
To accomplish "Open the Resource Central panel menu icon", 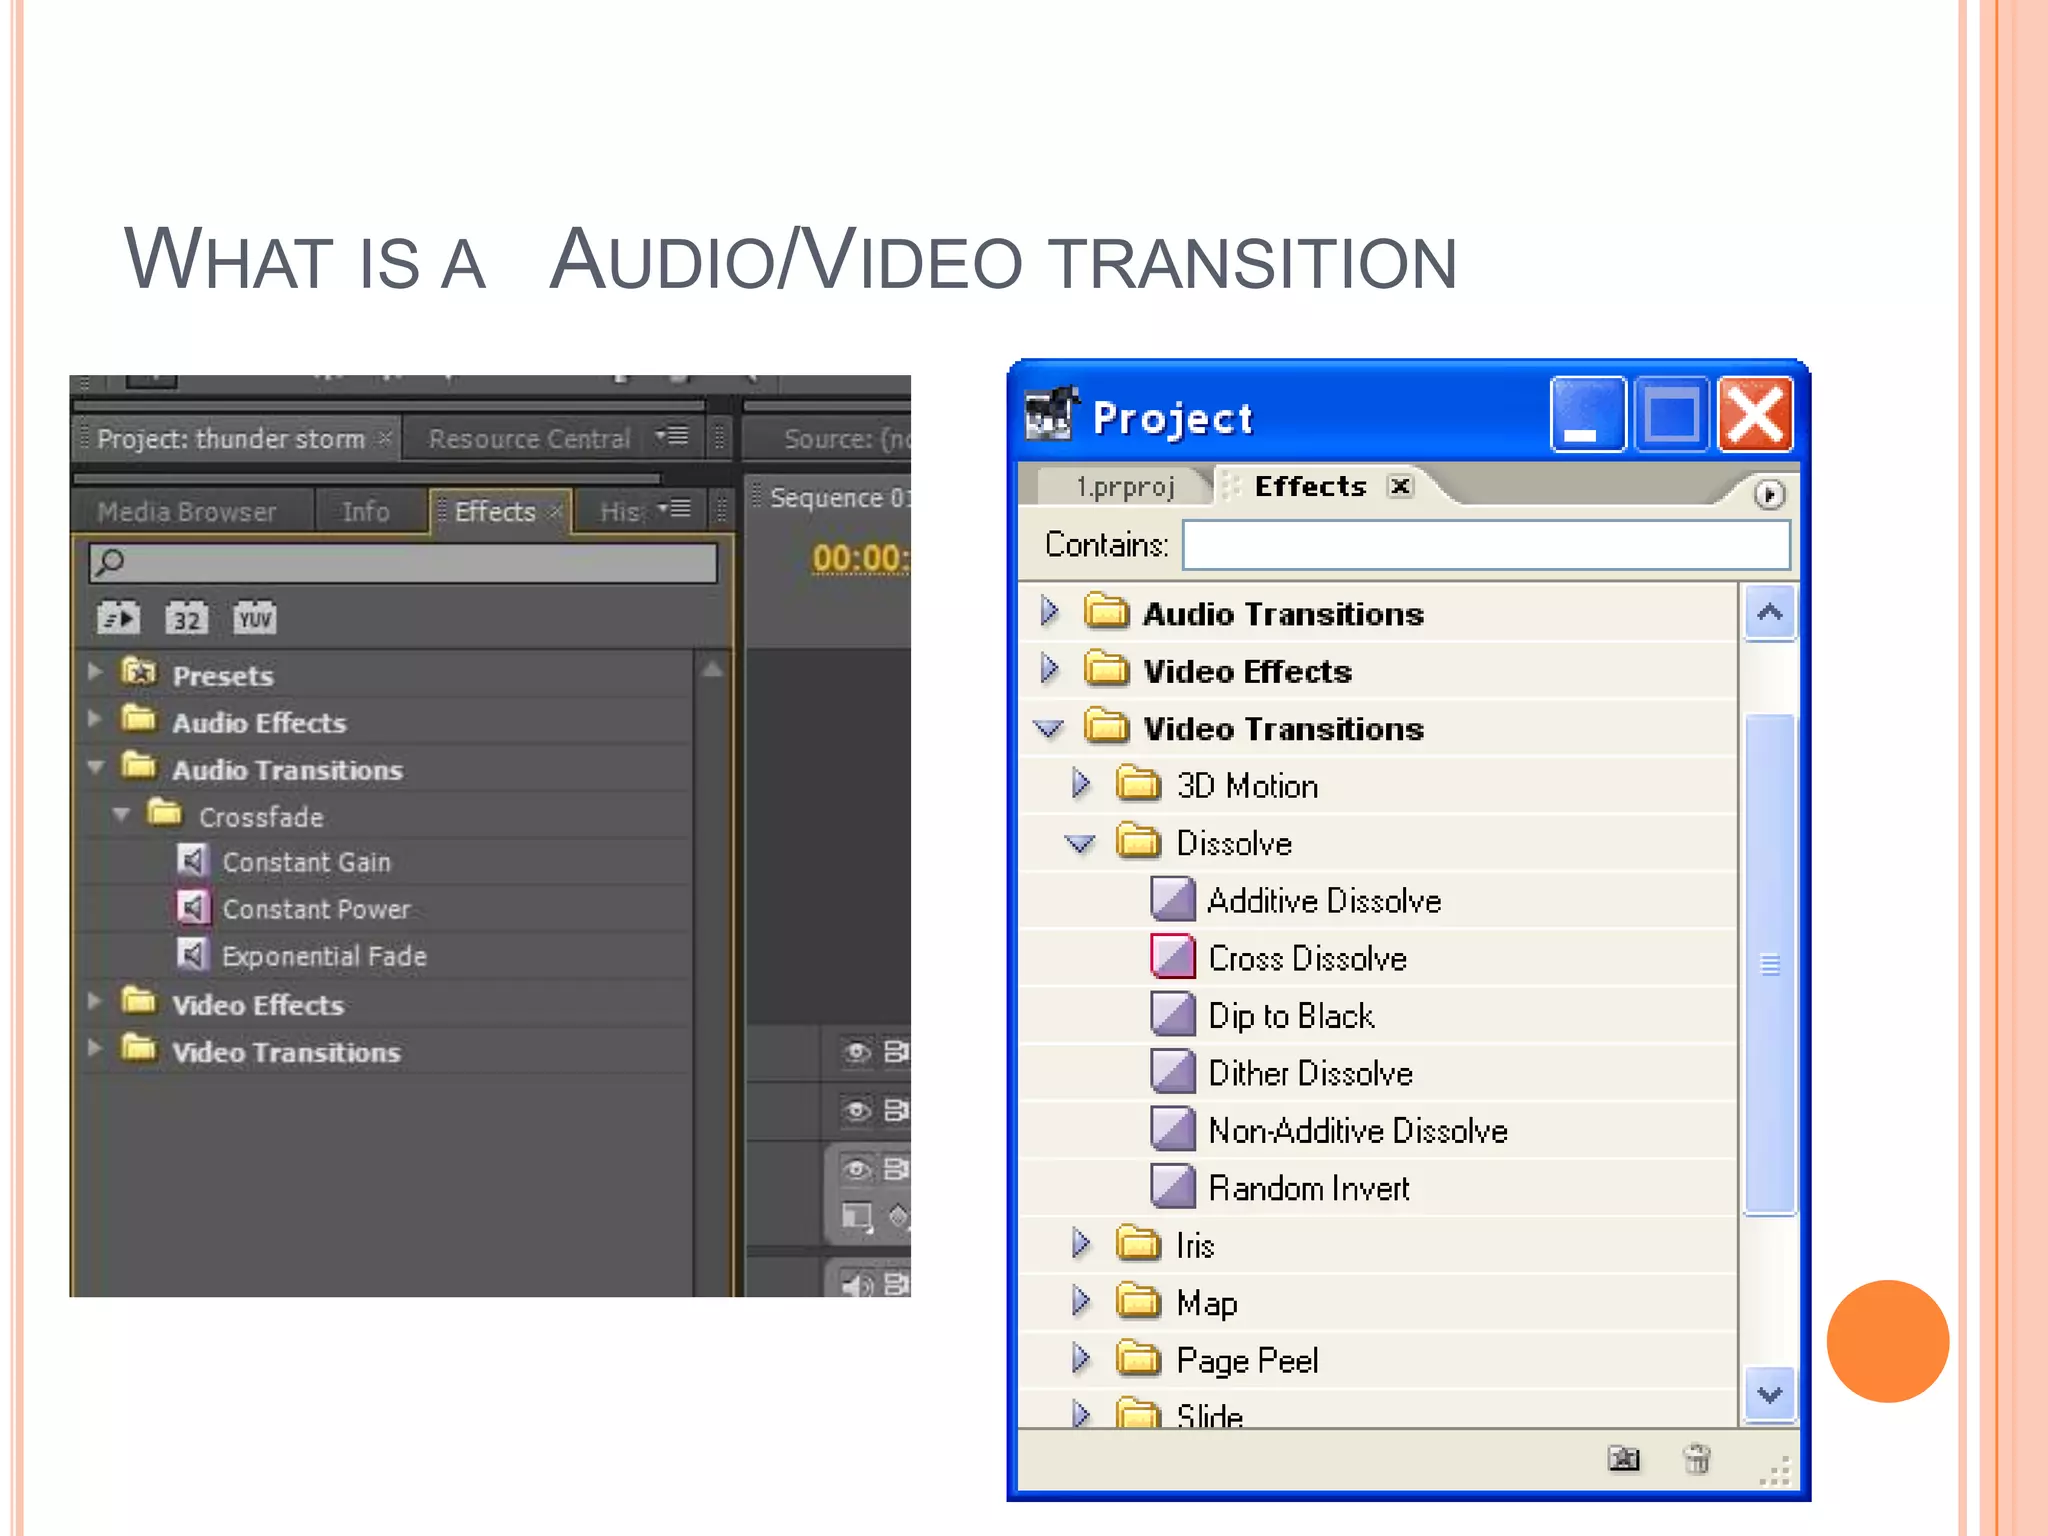I will (673, 436).
